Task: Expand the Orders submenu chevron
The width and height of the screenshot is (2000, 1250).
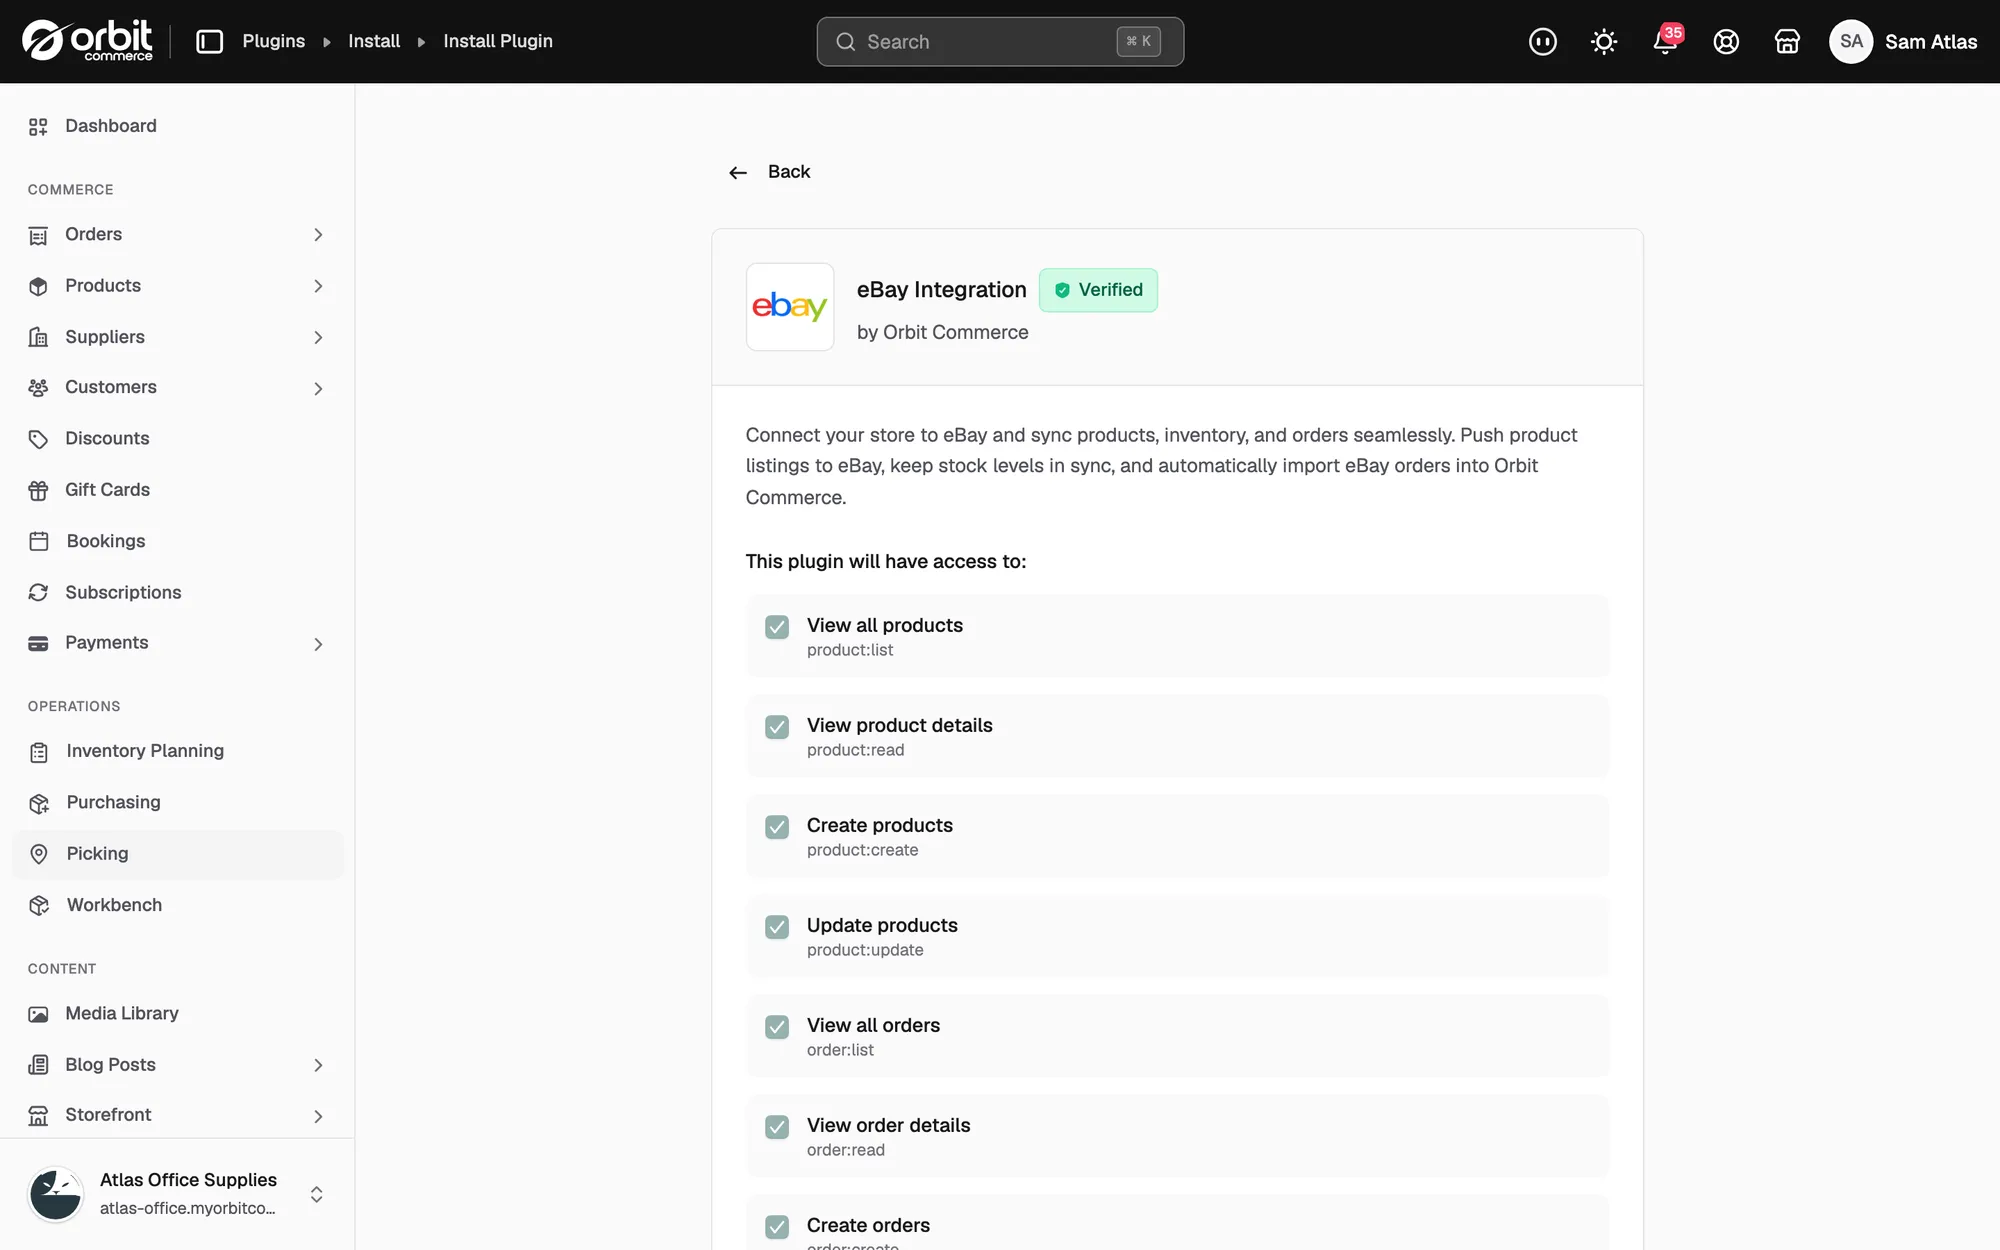Action: pyautogui.click(x=318, y=235)
